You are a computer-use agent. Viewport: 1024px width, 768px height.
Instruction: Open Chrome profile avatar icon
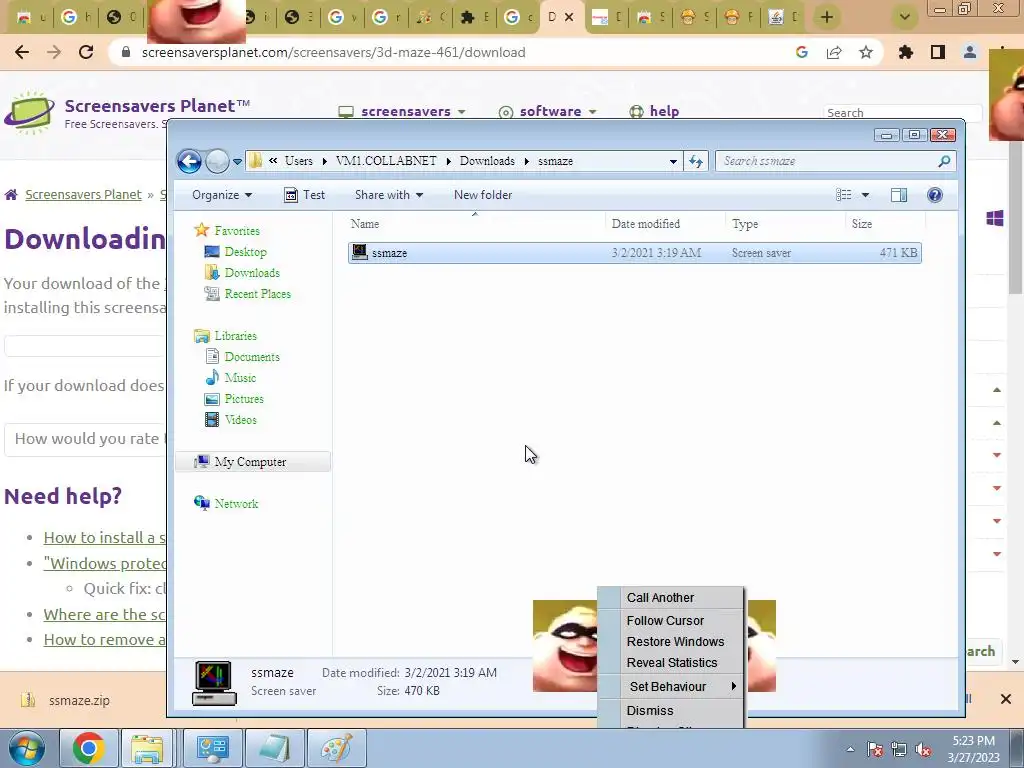(970, 52)
